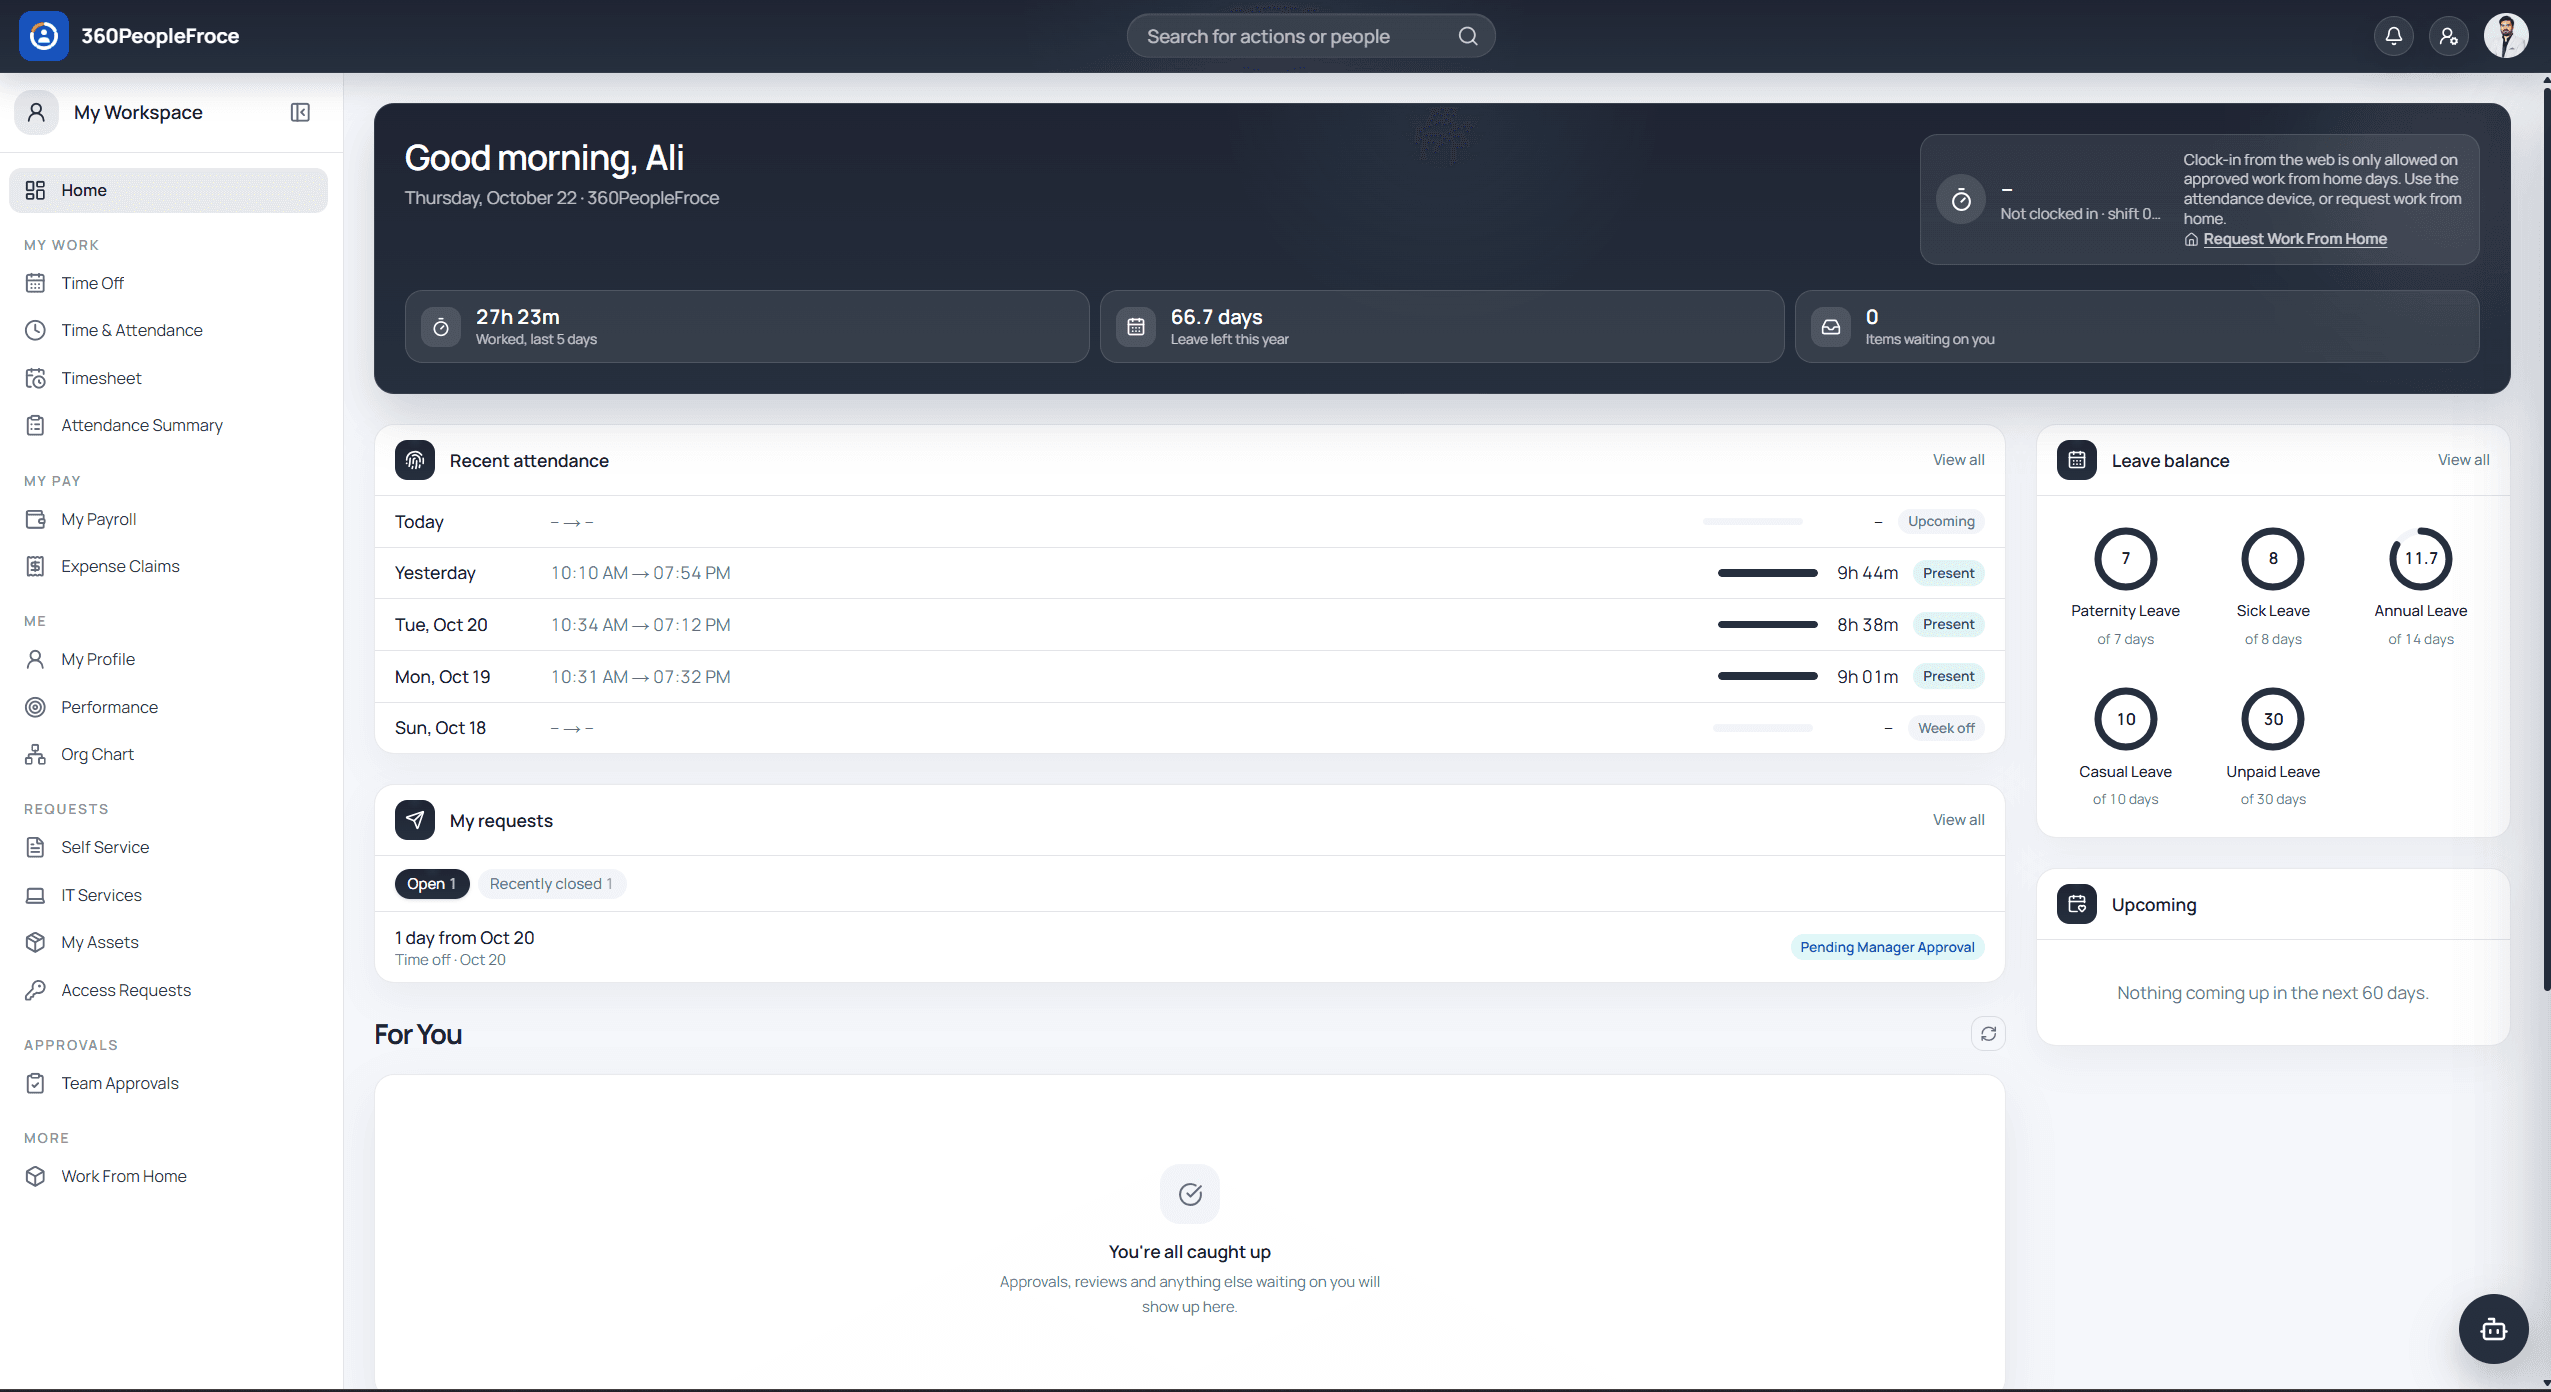Click the My Assets box icon
Screen dimensions: 2551x1392
35,942
